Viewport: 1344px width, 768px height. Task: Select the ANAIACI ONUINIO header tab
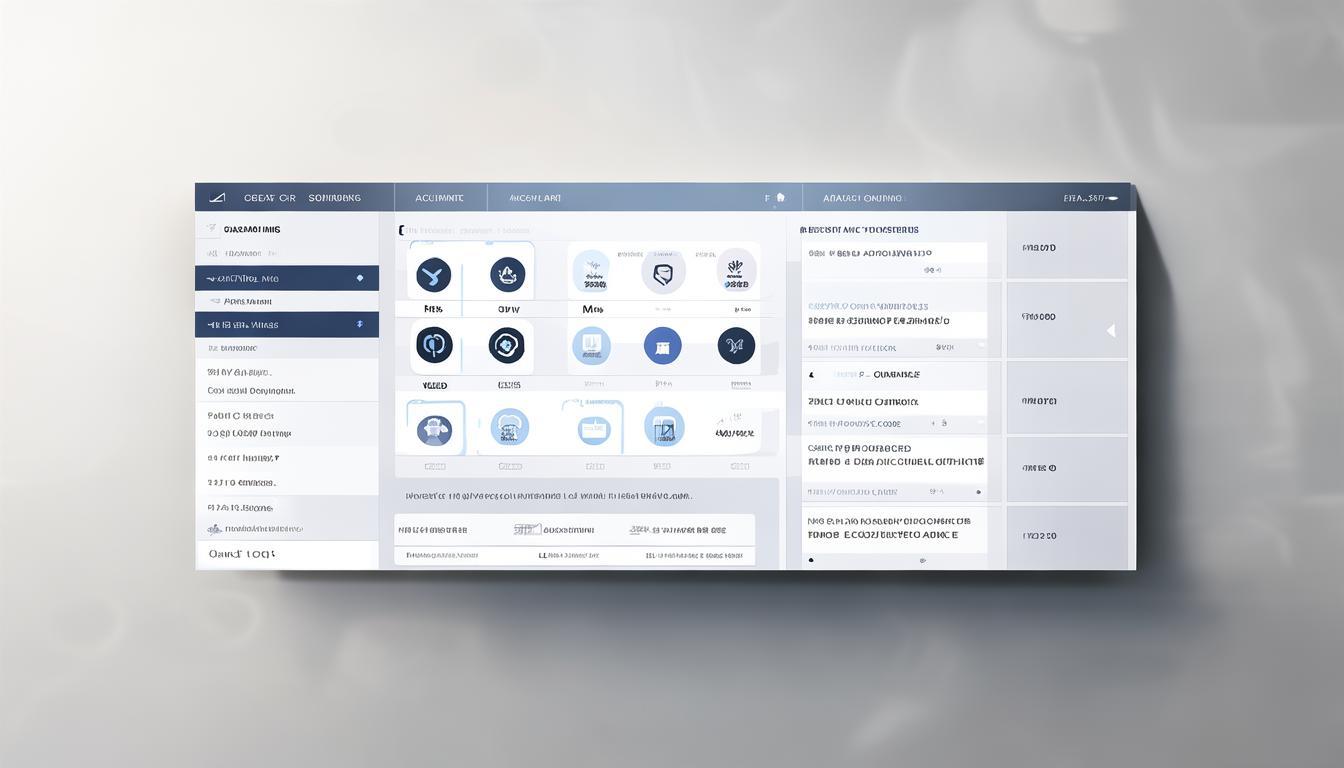tap(862, 198)
